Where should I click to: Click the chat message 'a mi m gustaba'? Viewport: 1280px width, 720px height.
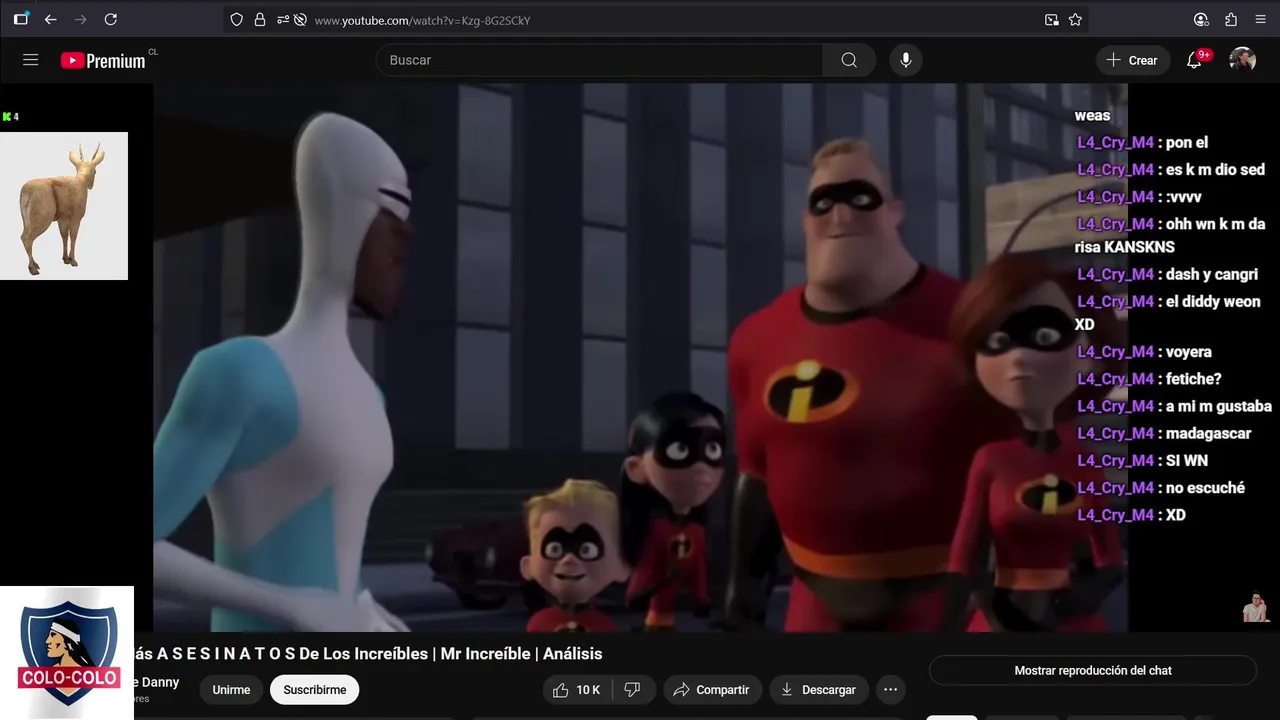(1219, 406)
